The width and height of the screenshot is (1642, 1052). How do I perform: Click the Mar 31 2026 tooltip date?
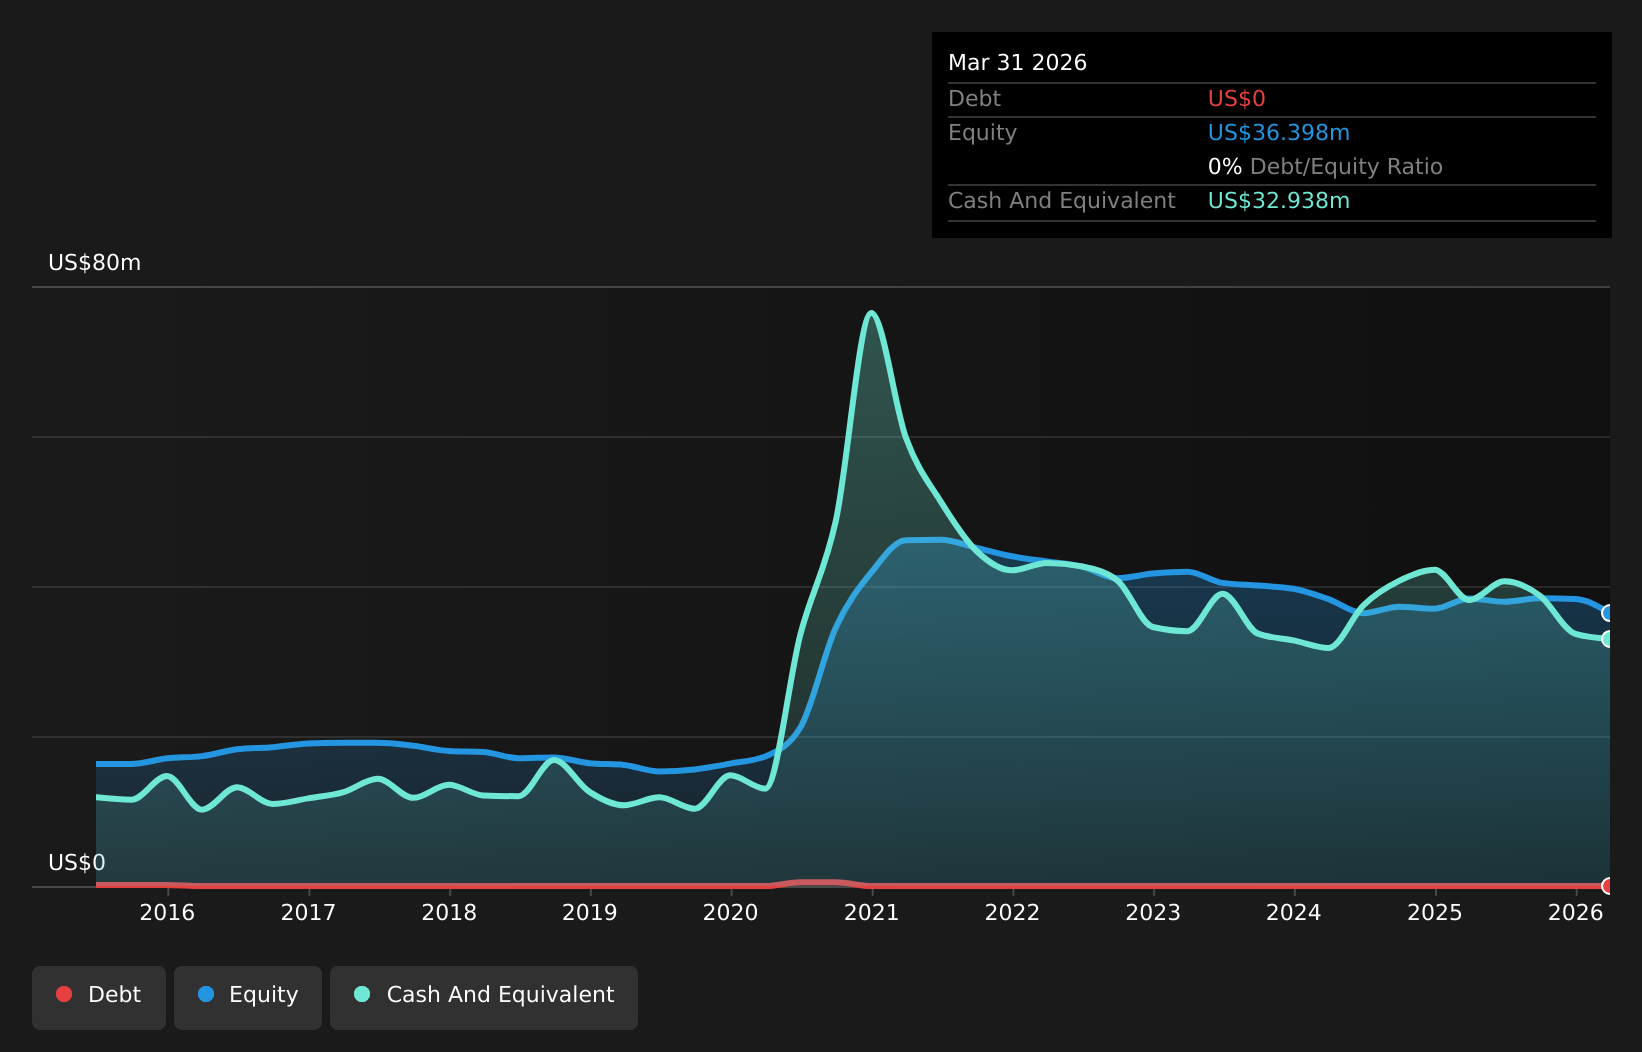pos(1017,63)
